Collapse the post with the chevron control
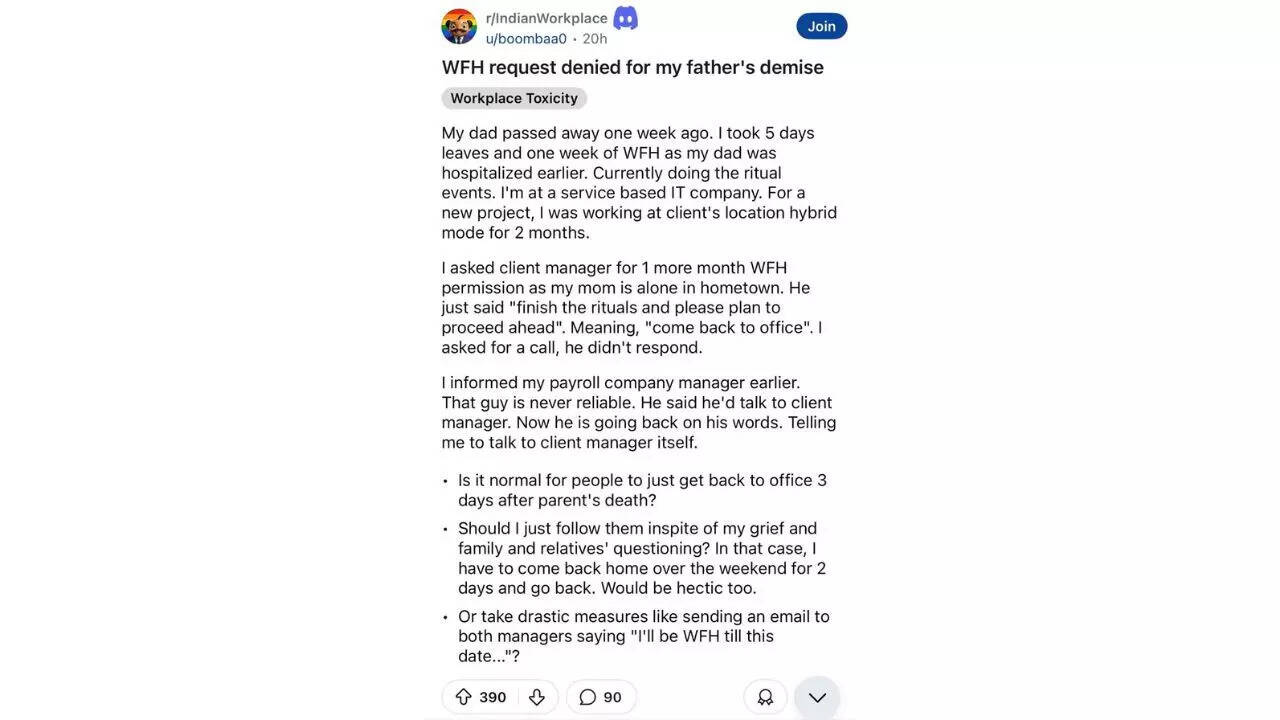Image resolution: width=1280 pixels, height=720 pixels. pos(816,697)
